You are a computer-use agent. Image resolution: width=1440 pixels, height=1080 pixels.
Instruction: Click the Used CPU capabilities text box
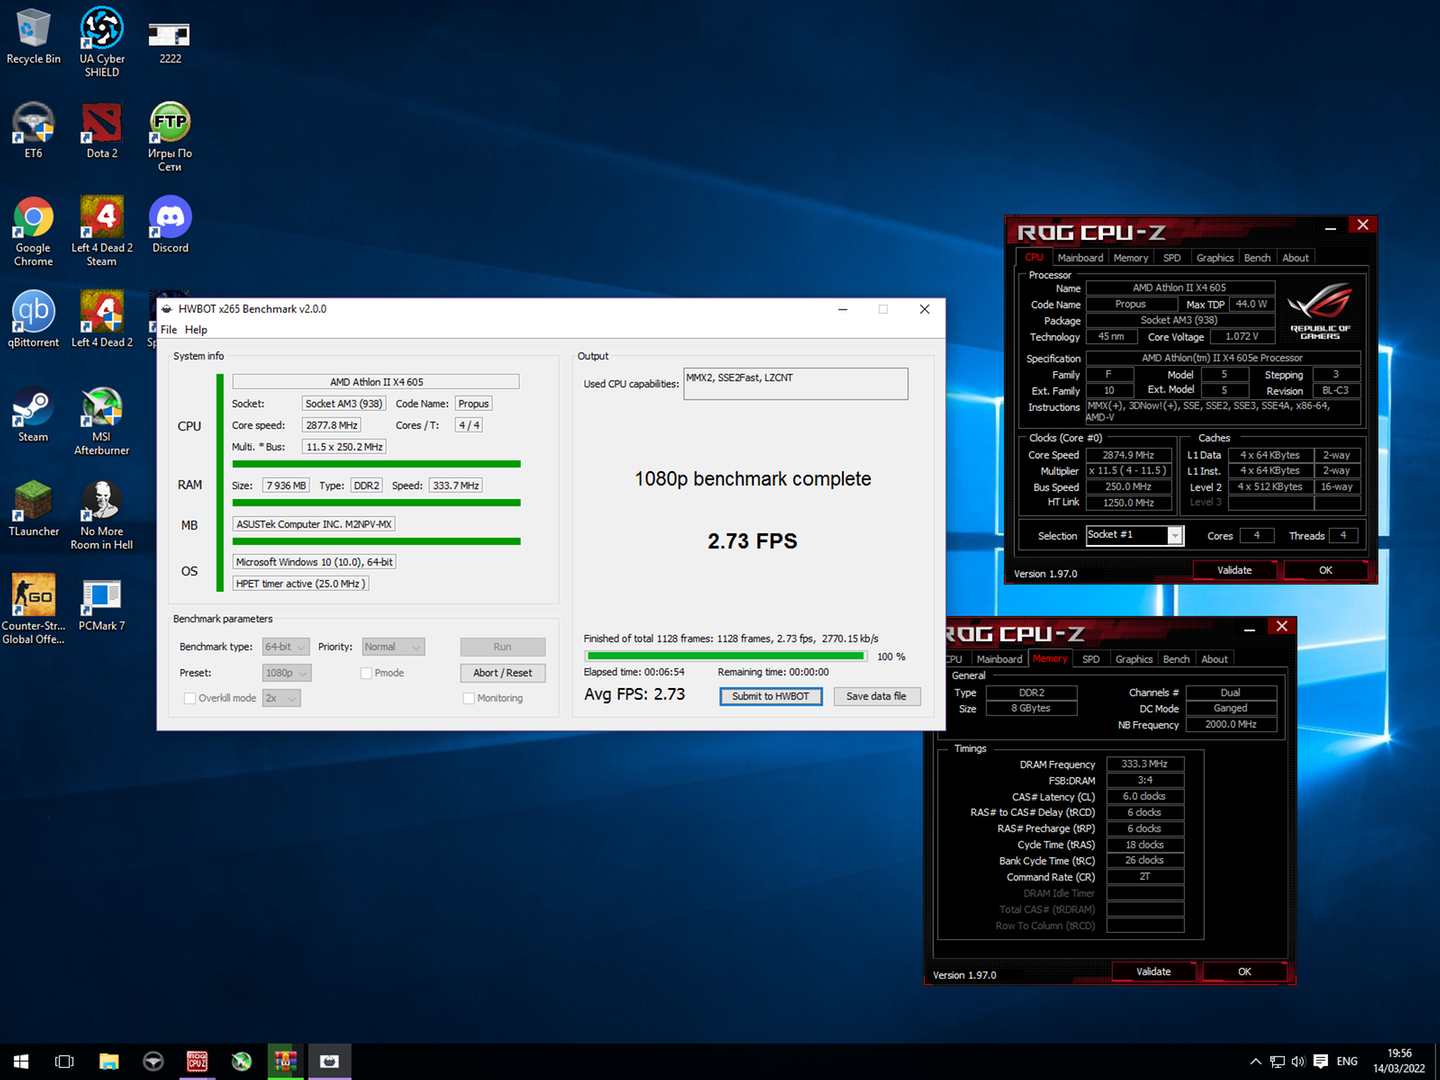[x=796, y=384]
